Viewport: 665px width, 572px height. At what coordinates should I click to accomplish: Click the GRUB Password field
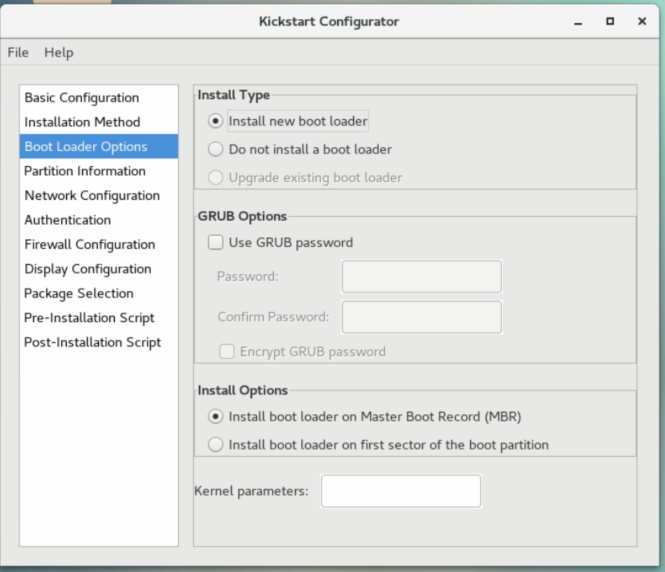(x=422, y=276)
